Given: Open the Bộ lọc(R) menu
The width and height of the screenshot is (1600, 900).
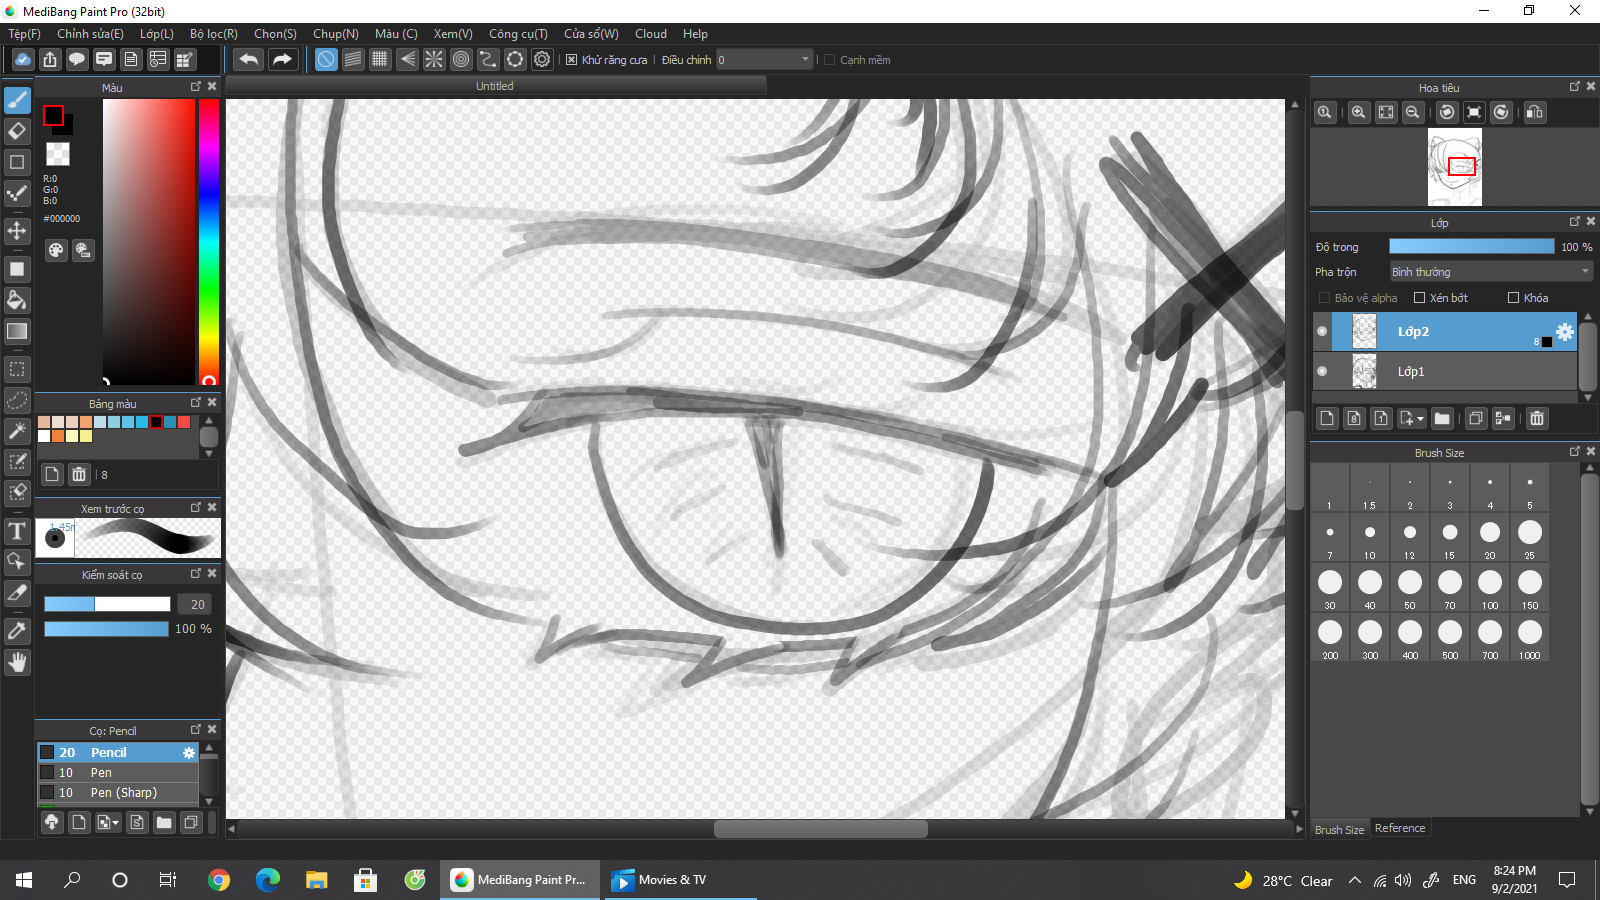Looking at the screenshot, I should pyautogui.click(x=213, y=34).
